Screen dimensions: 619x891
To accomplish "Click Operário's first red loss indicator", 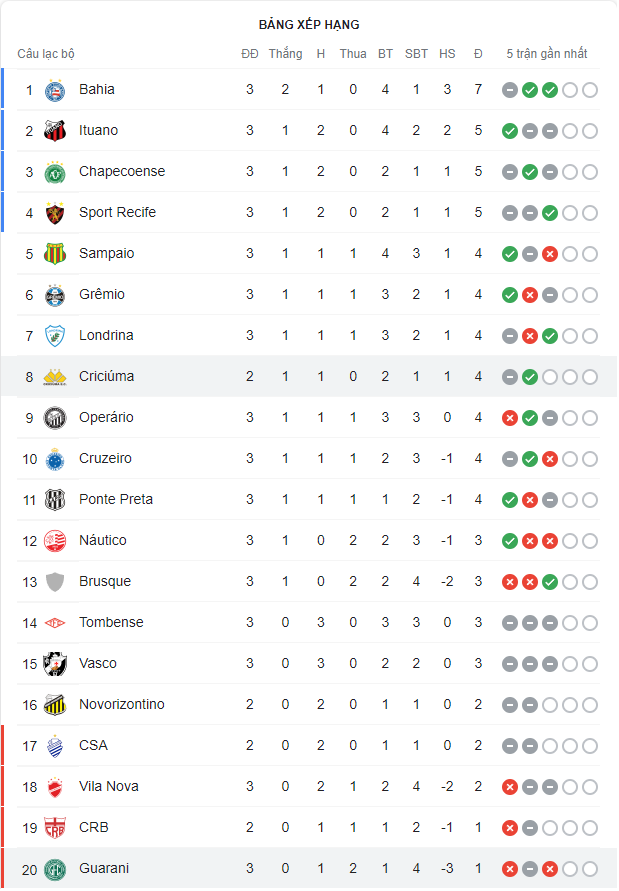I will 510,418.
